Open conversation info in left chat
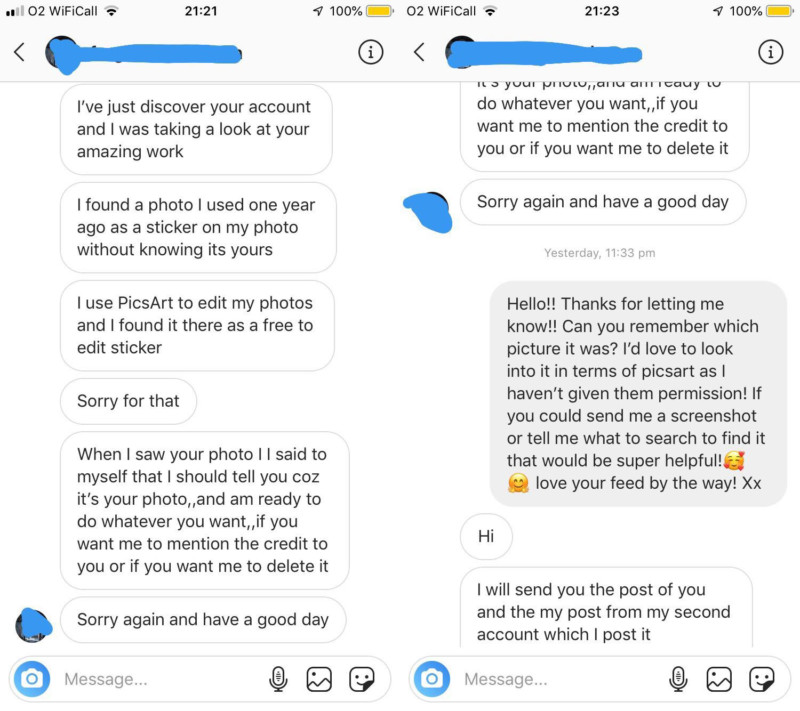This screenshot has width=800, height=711. pyautogui.click(x=370, y=52)
